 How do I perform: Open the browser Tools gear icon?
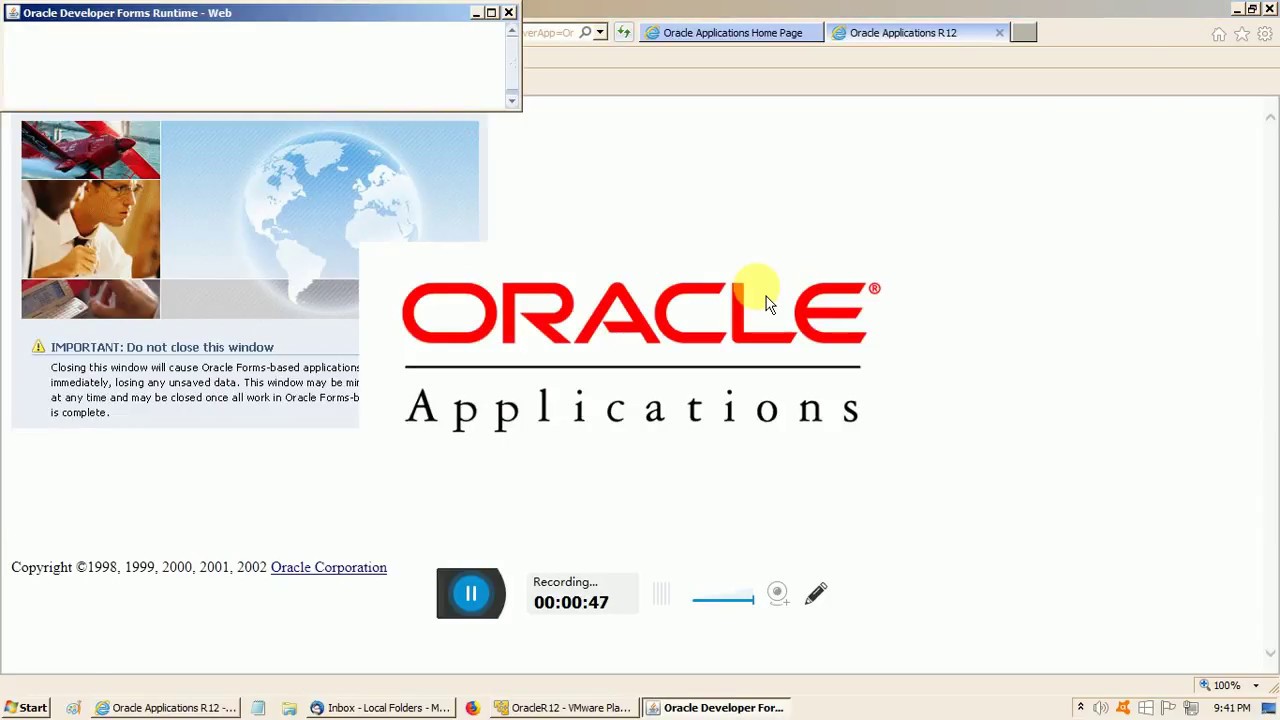coord(1265,34)
